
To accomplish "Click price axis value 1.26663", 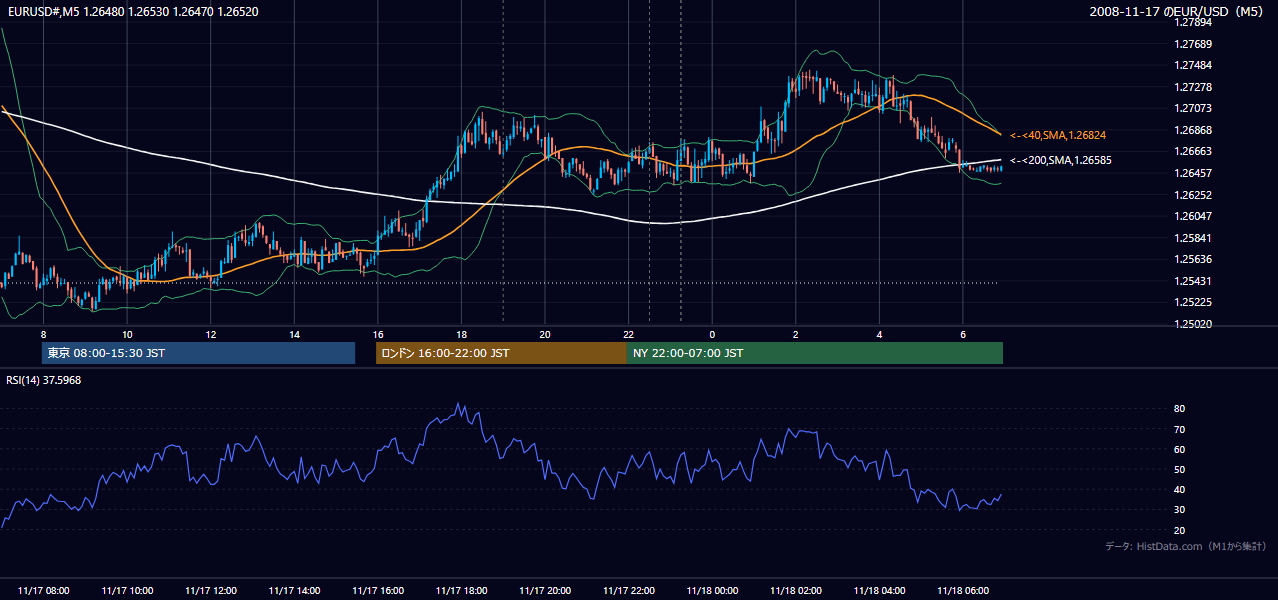I will point(1193,152).
